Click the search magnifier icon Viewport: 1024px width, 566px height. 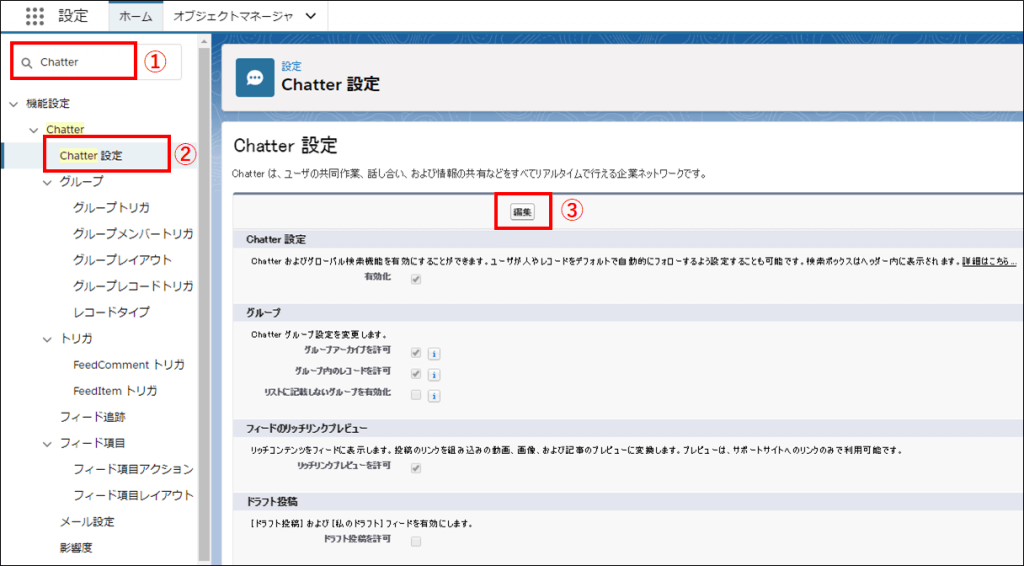[x=27, y=63]
